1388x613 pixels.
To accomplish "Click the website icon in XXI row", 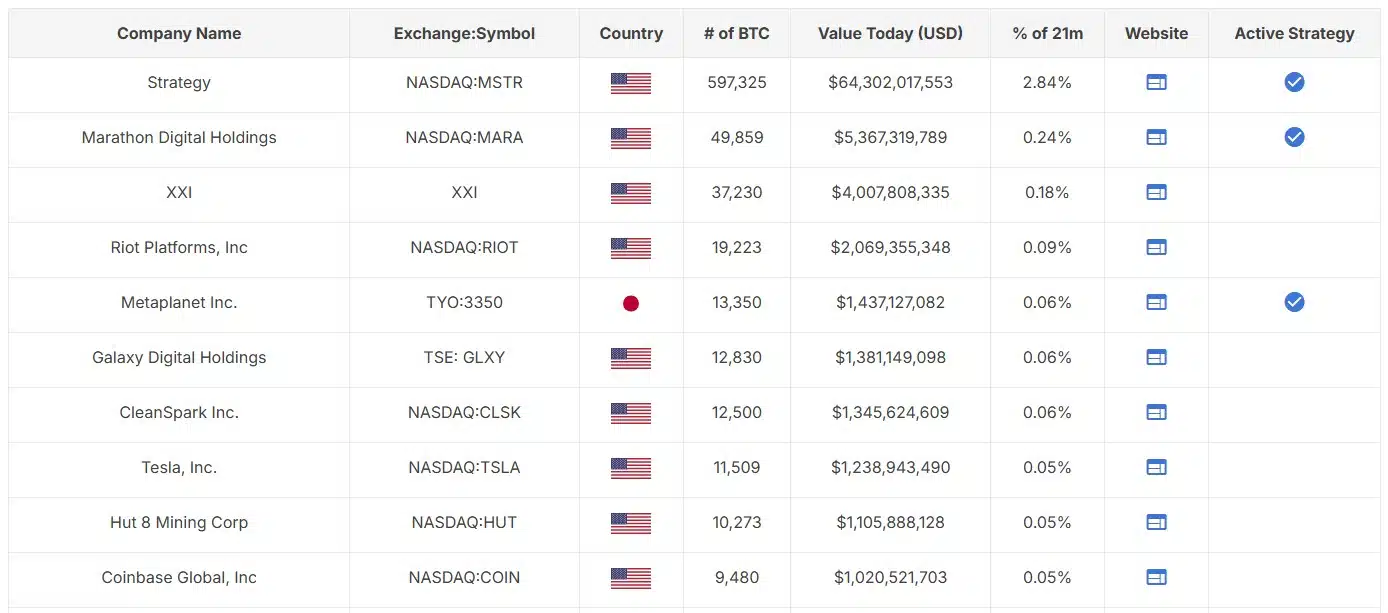I will 1156,192.
